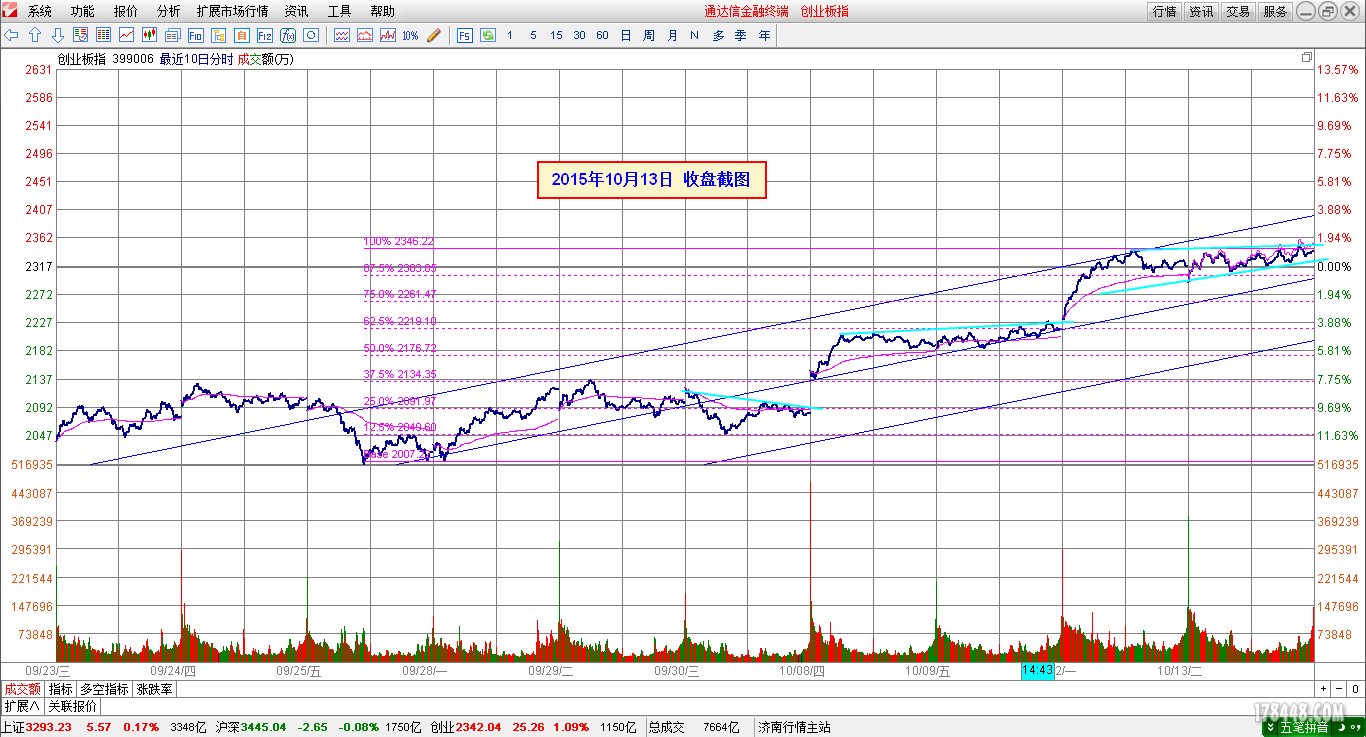Select the 60-minute period
This screenshot has height=737, width=1366.
[602, 35]
